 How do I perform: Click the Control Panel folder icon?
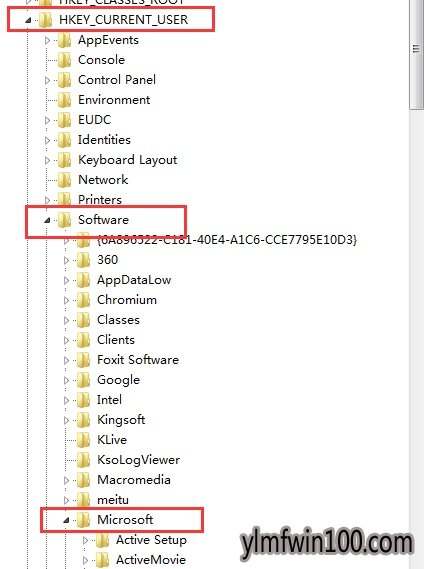pyautogui.click(x=65, y=80)
